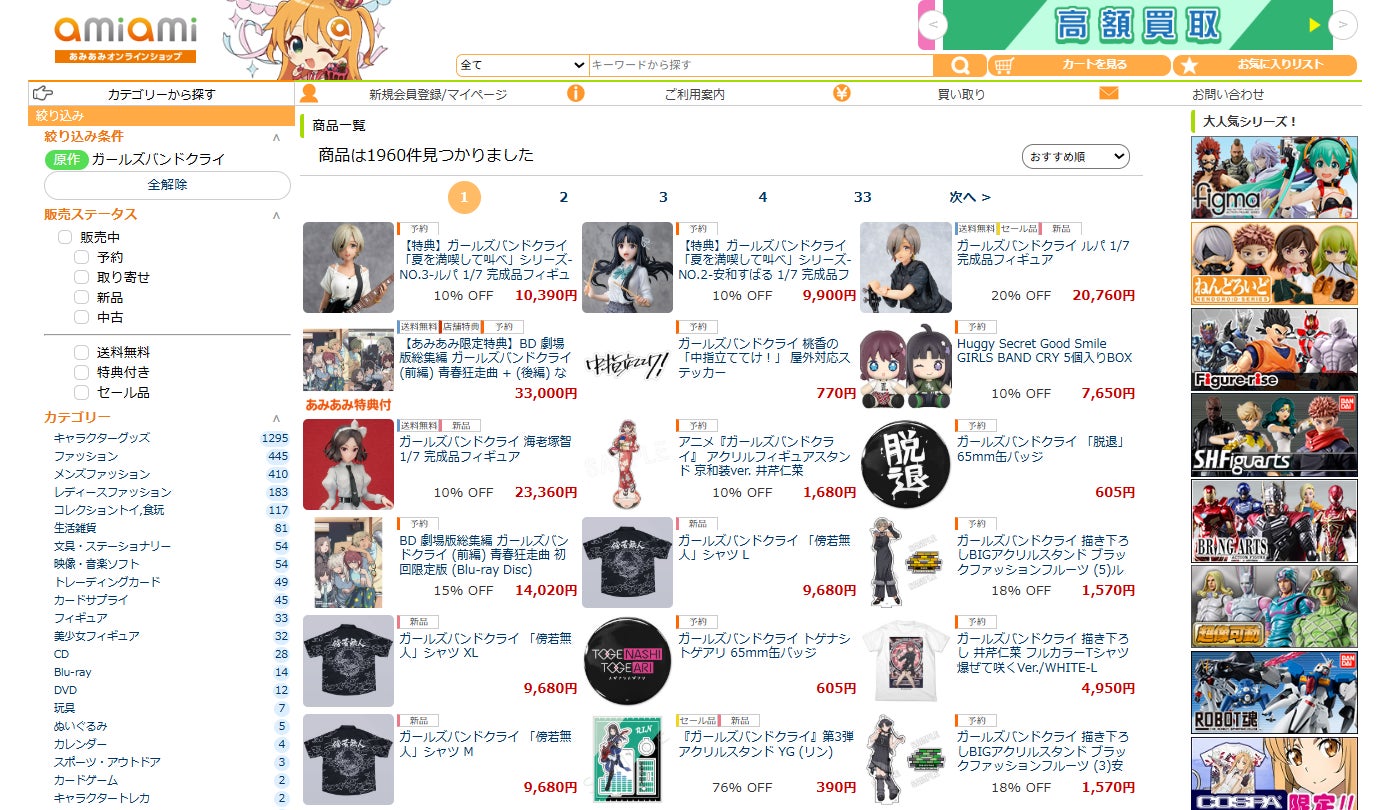Open ご利用案内 menu item
Viewport: 1385px width, 810px height.
694,94
